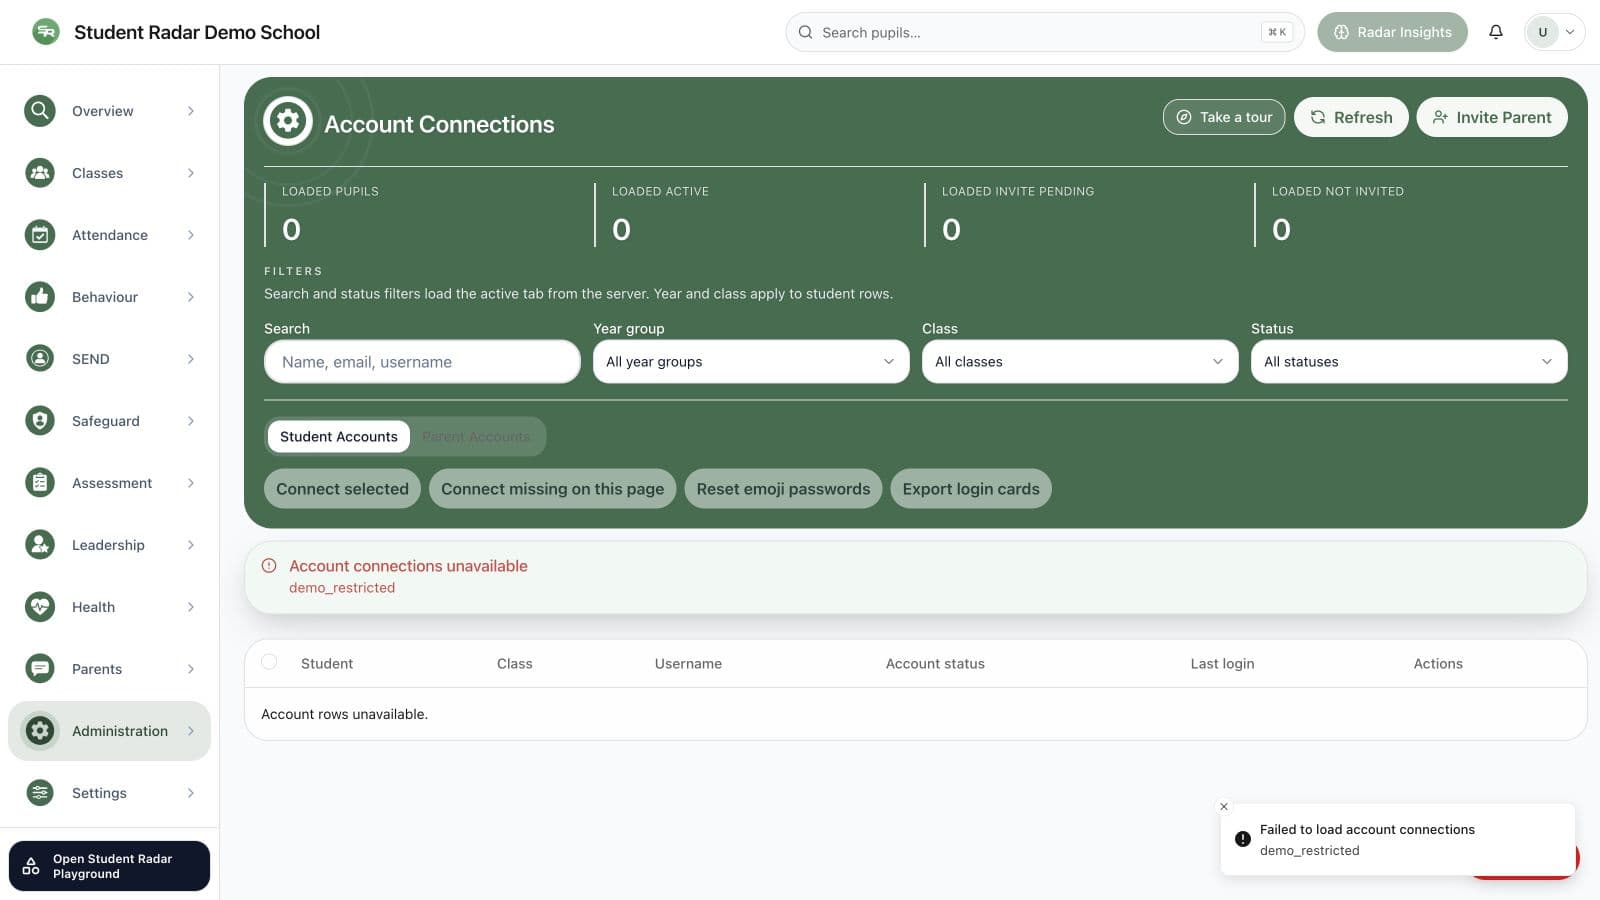This screenshot has height=900, width=1600.
Task: Click Export login cards button
Action: [971, 489]
